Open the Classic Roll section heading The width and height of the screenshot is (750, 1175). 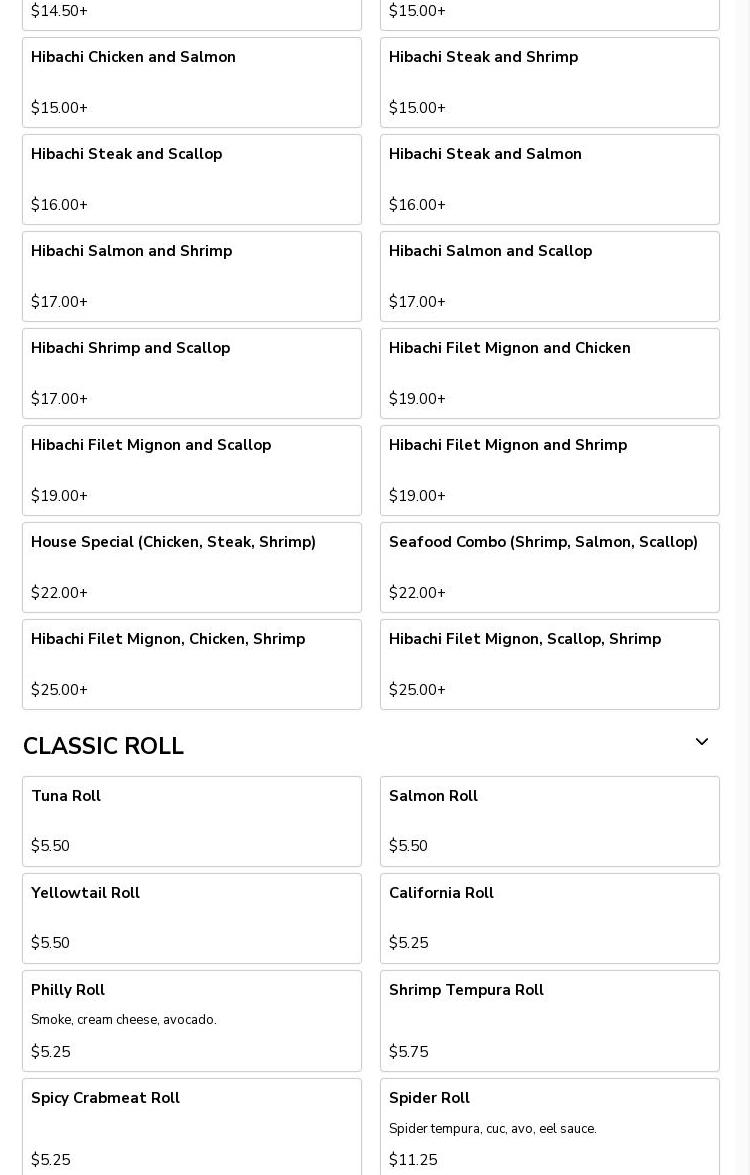[103, 746]
